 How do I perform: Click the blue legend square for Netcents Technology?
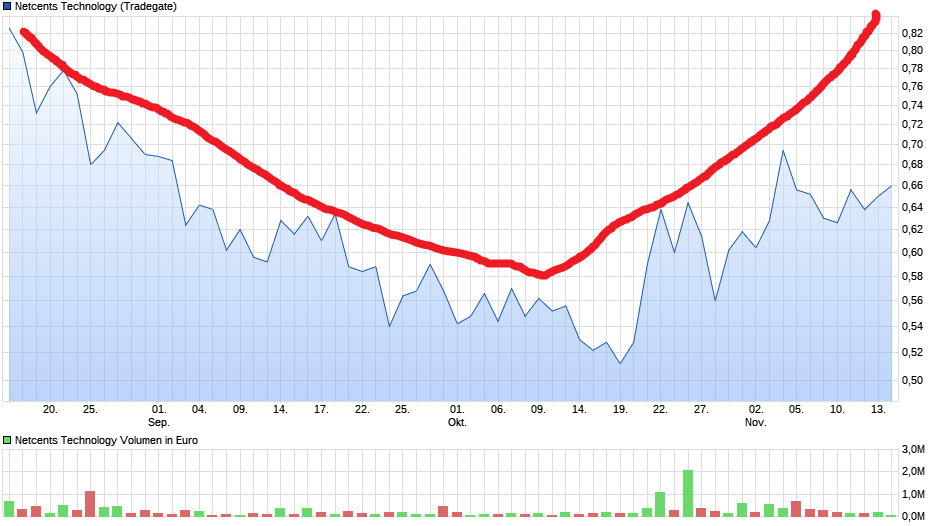tap(7, 7)
